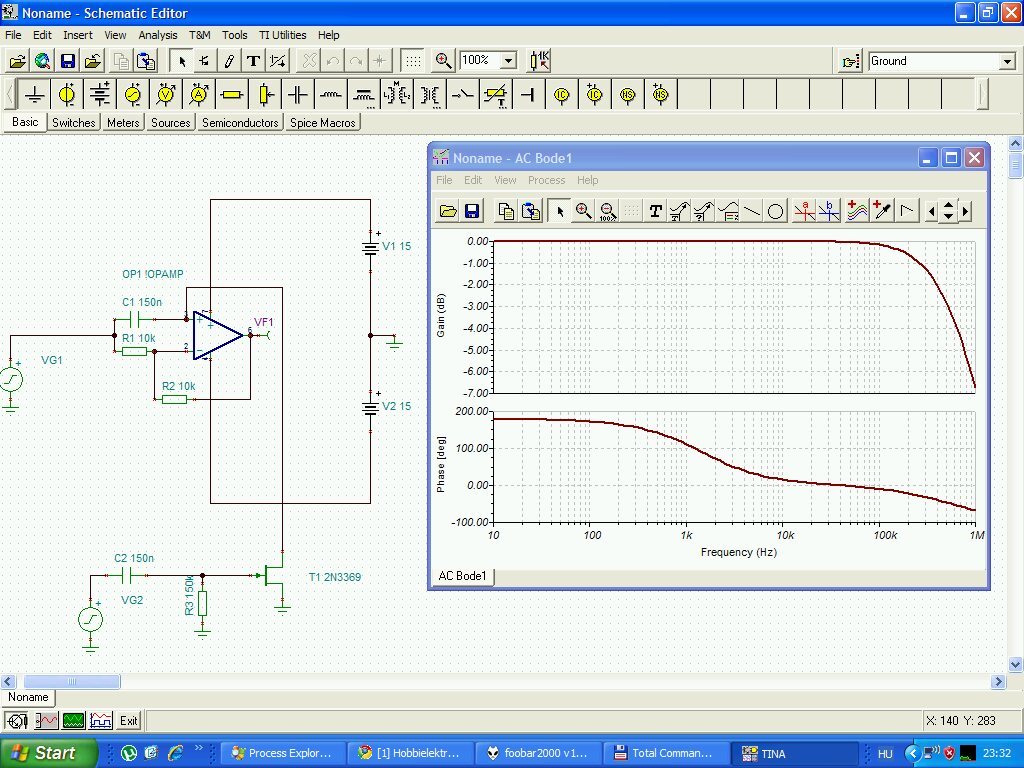Select the switch component icon

coord(462,95)
